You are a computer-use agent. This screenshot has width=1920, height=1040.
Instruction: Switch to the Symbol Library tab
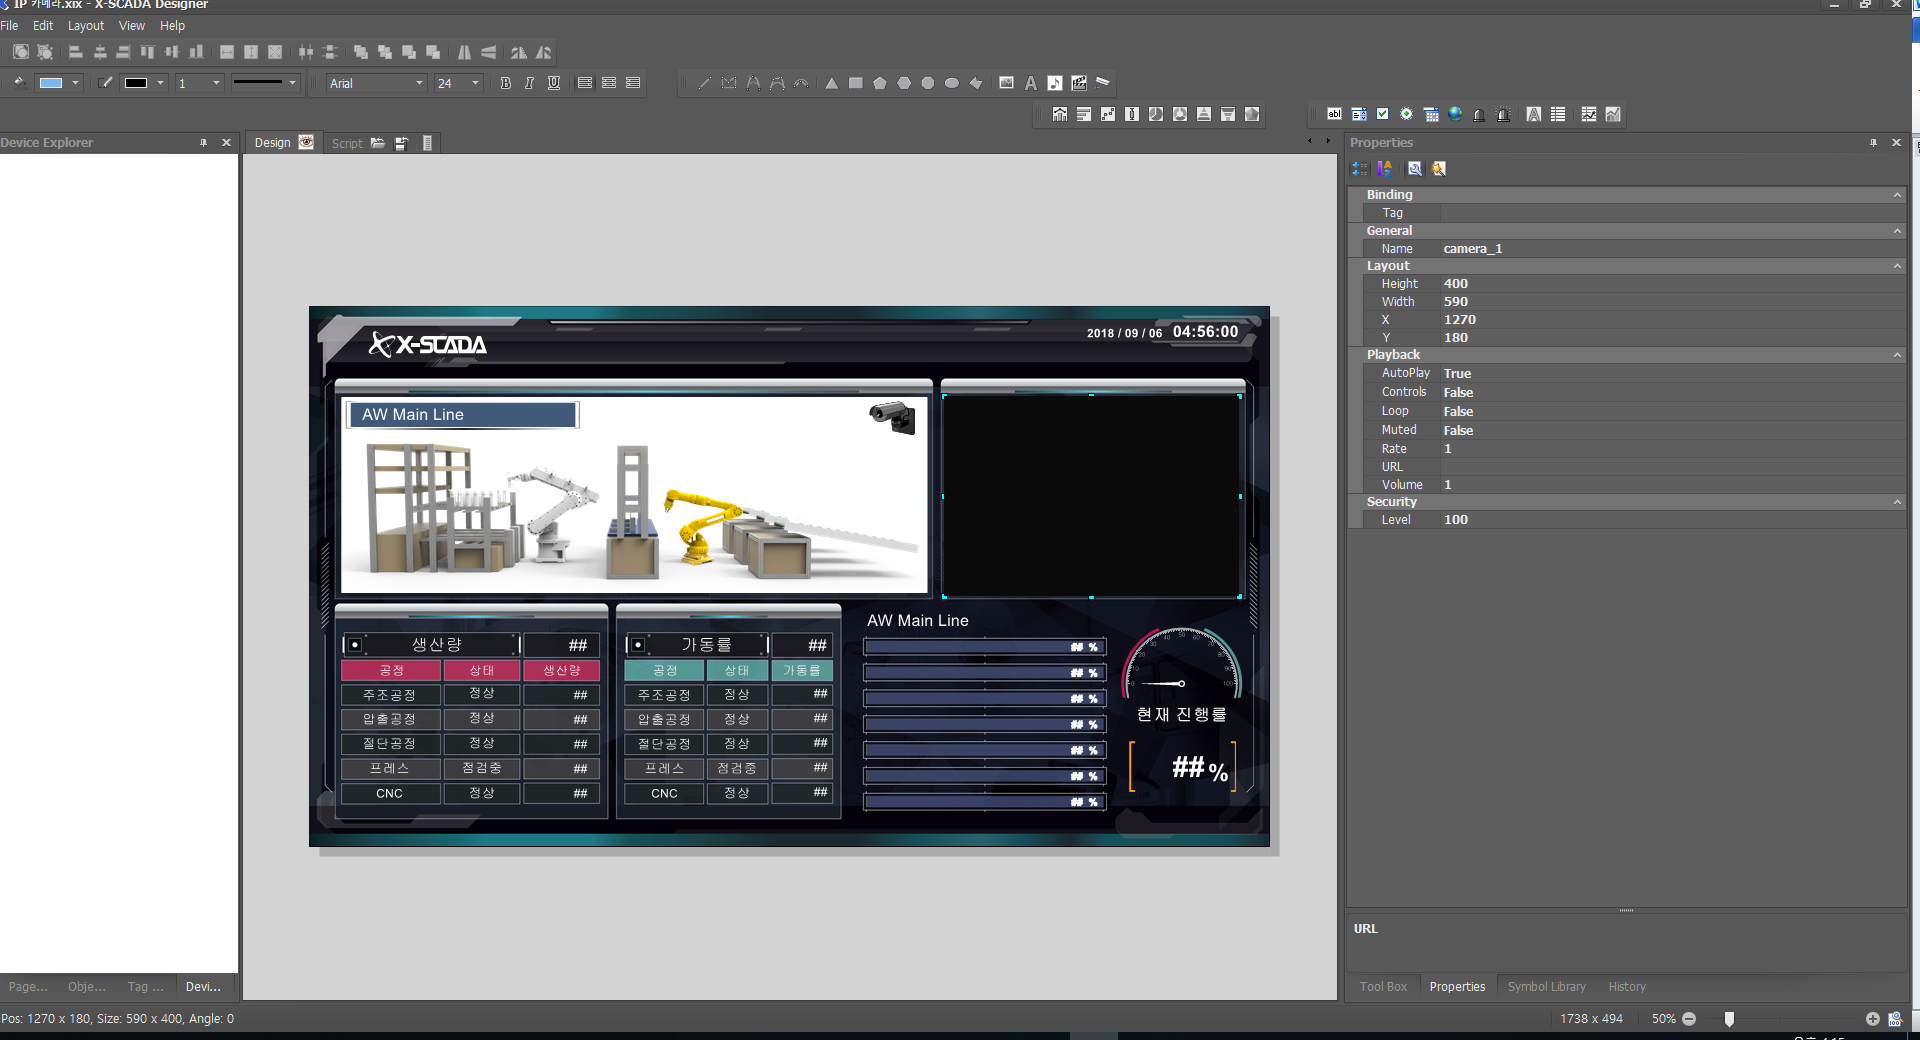tap(1547, 987)
